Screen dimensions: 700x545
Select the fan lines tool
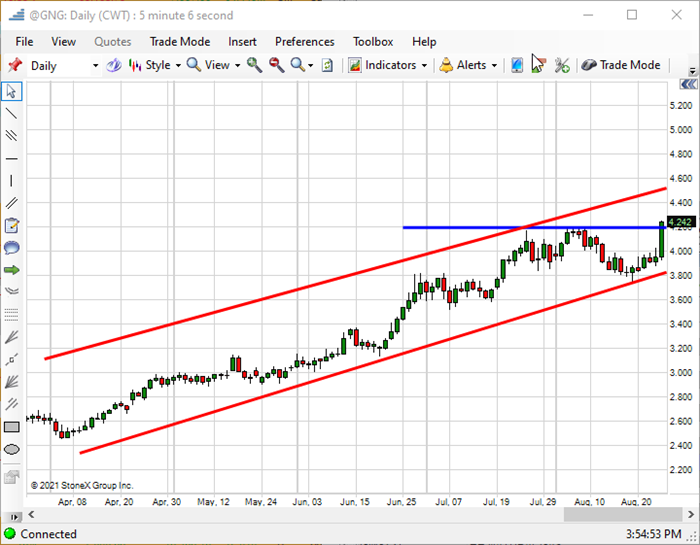[11, 337]
